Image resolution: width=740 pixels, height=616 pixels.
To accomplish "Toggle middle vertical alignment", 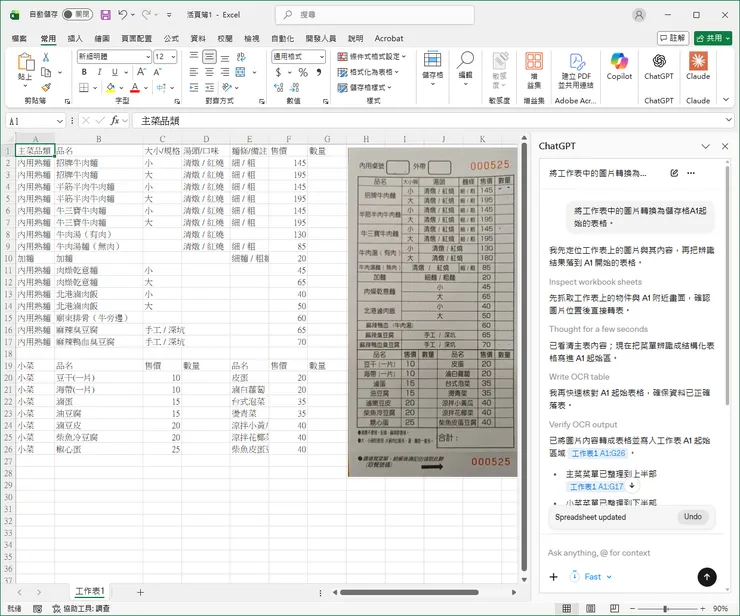I will click(x=210, y=57).
